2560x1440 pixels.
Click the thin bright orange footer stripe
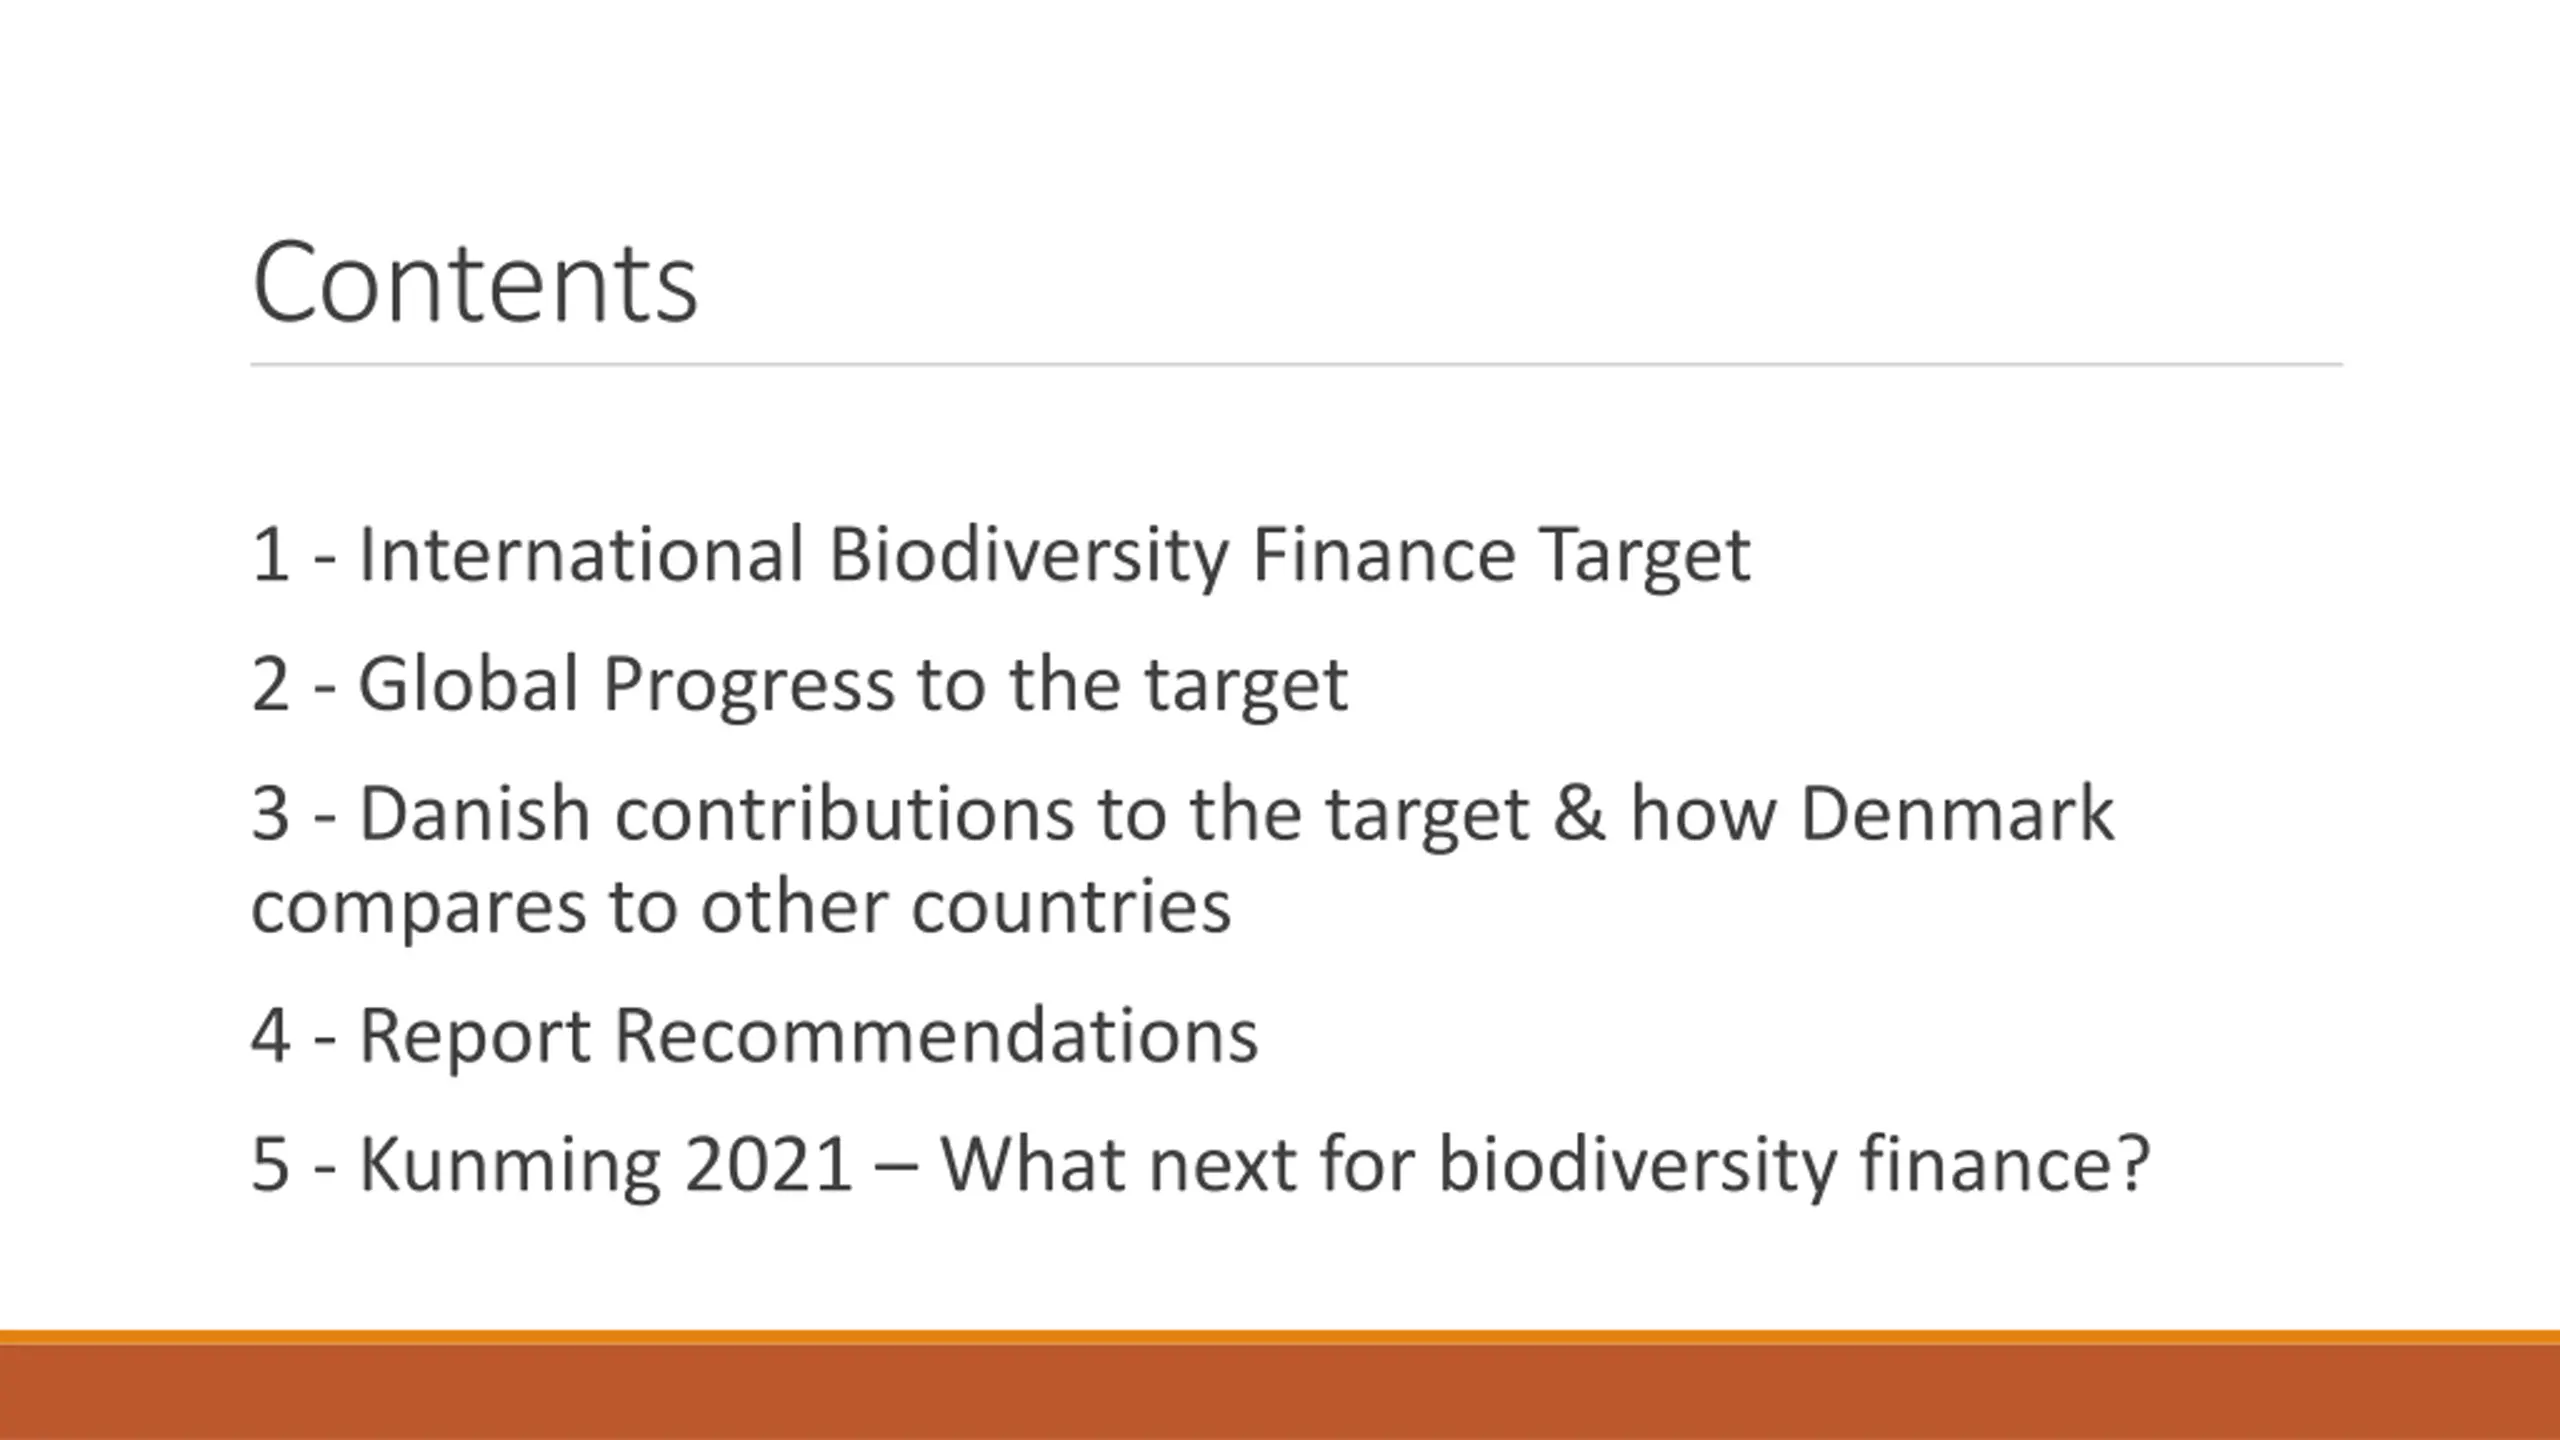[x=1280, y=1337]
